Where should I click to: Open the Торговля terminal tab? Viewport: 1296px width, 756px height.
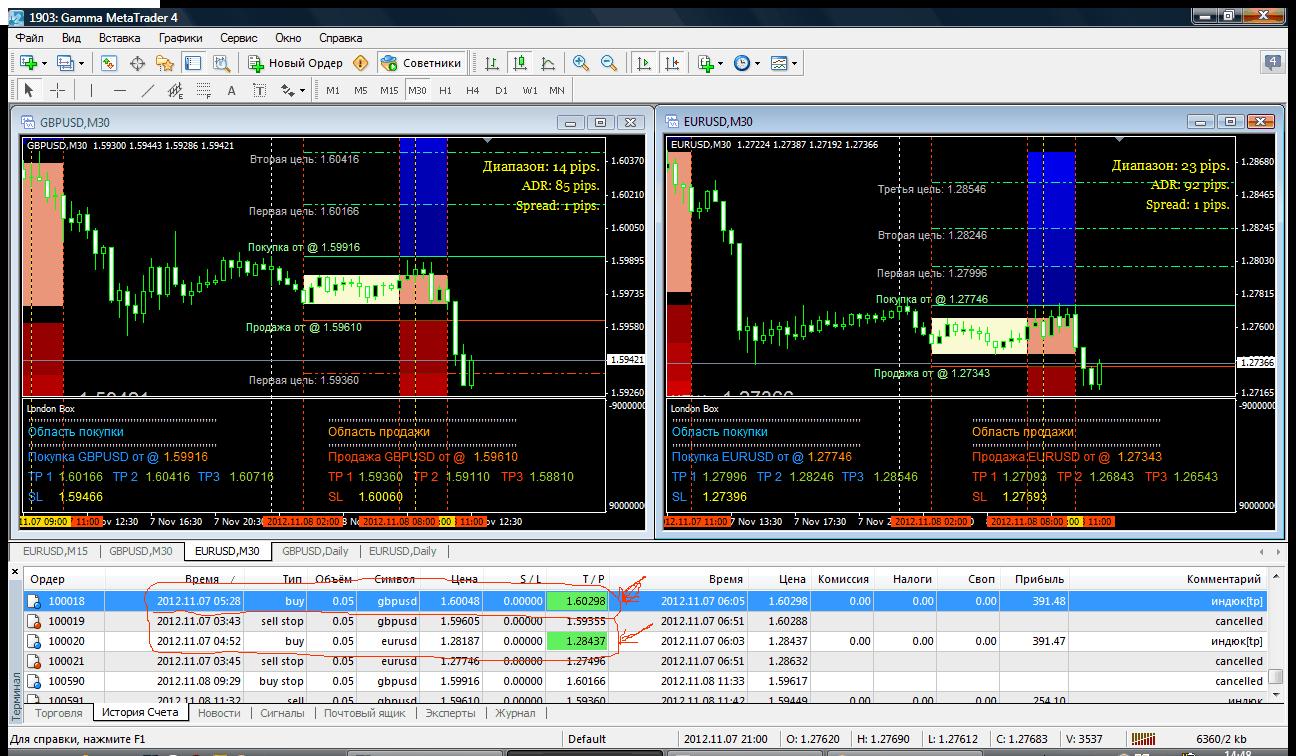[x=59, y=713]
